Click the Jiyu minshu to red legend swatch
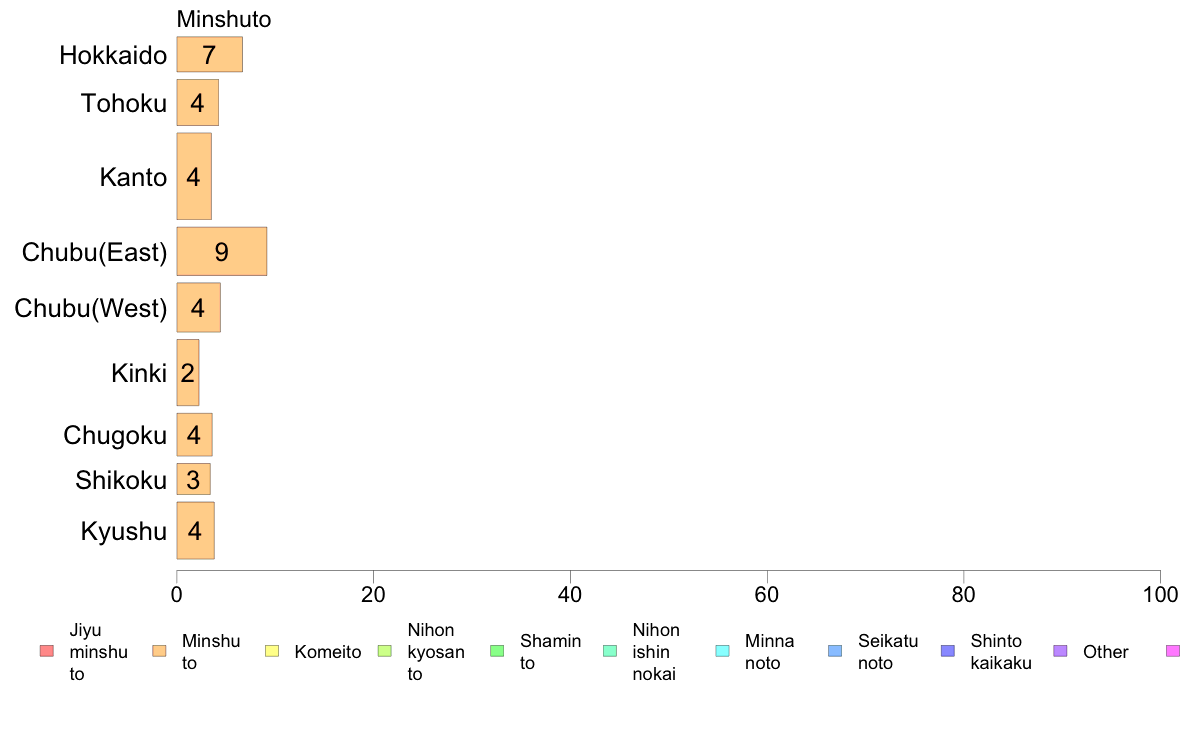This screenshot has height=736, width=1188. pyautogui.click(x=47, y=651)
